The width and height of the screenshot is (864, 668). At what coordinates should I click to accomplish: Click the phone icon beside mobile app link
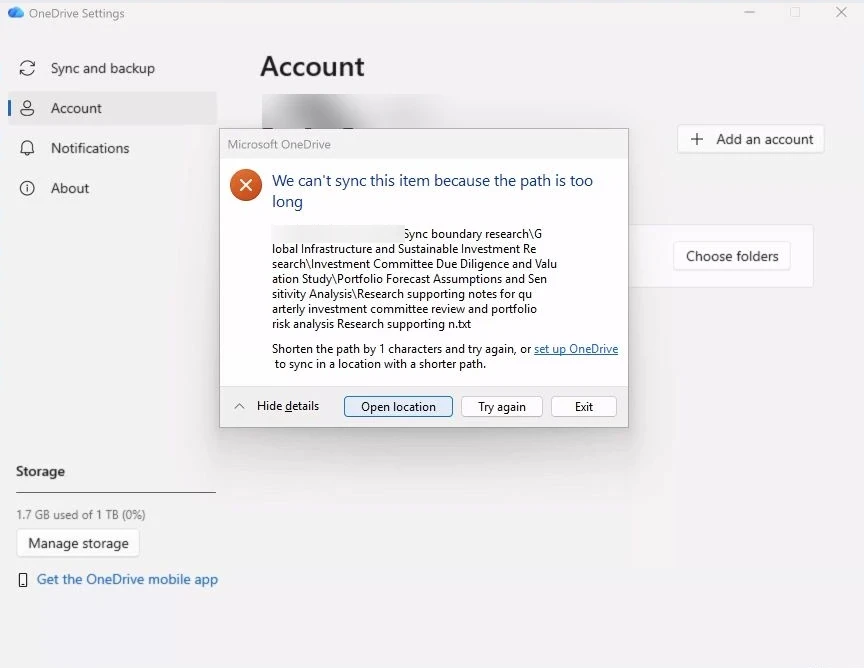tap(23, 580)
